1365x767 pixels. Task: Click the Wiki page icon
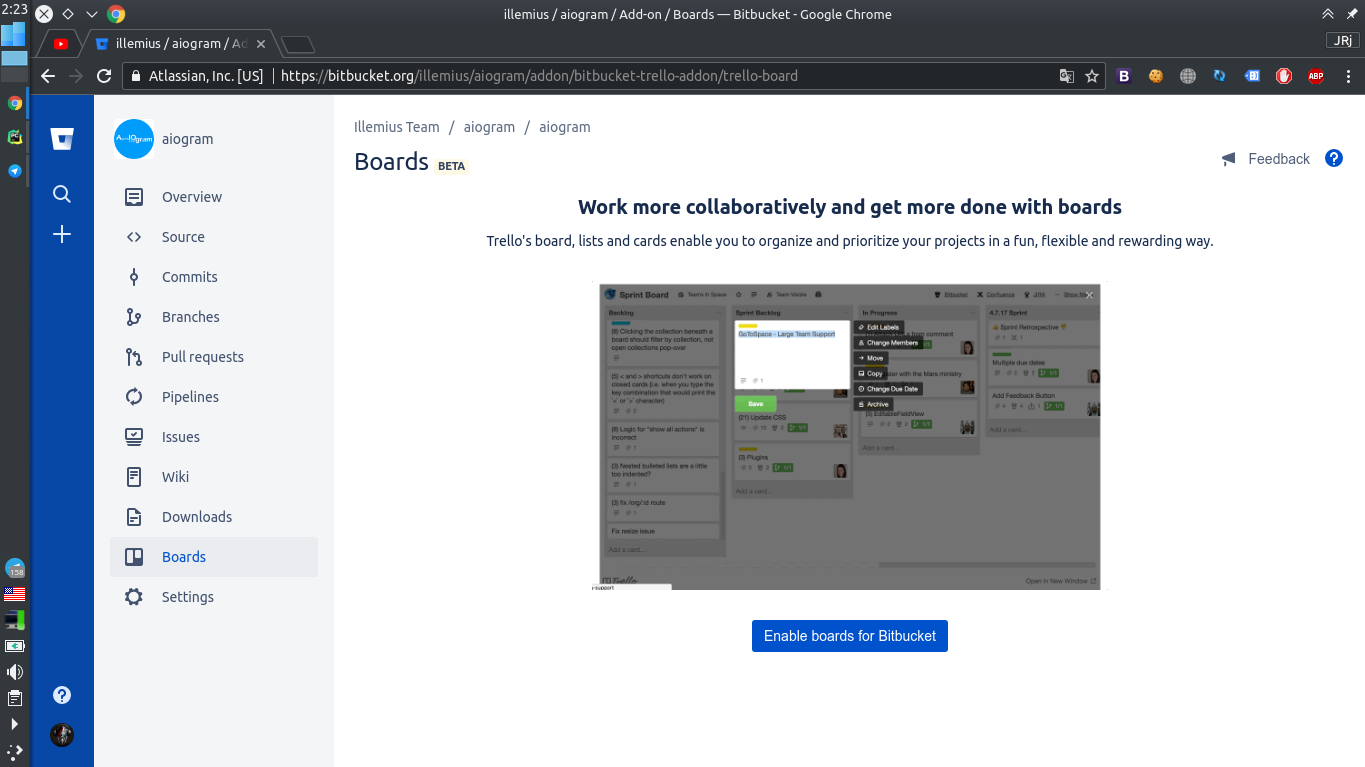134,477
